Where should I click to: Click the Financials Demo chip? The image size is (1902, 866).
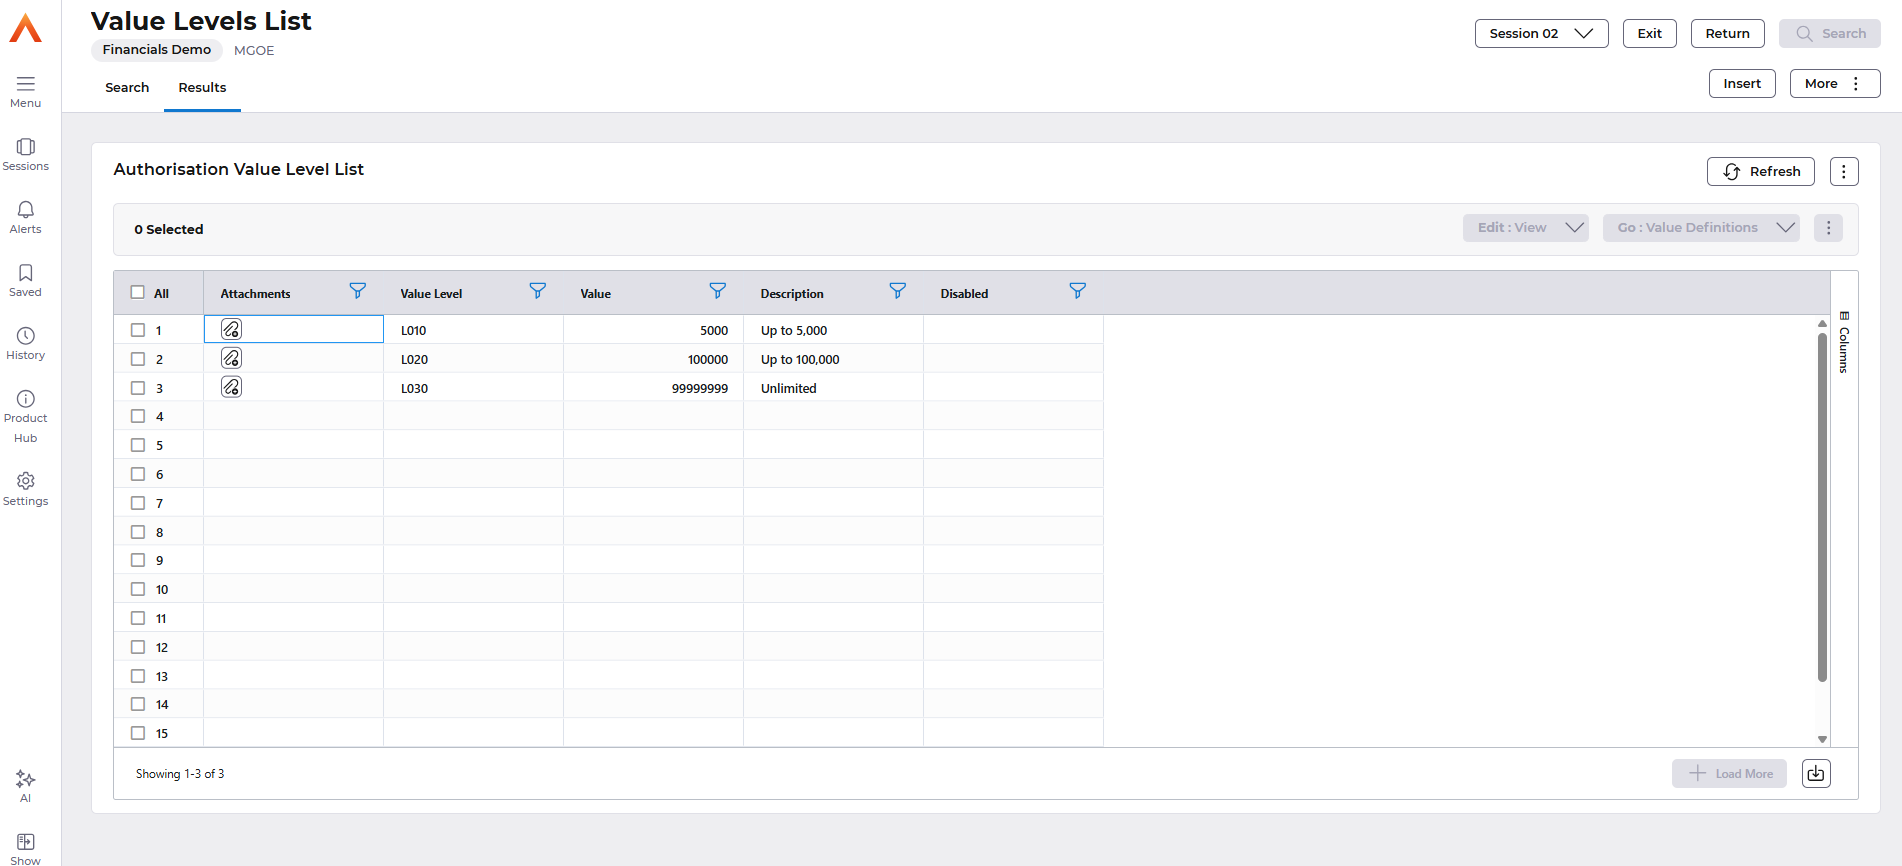(157, 50)
